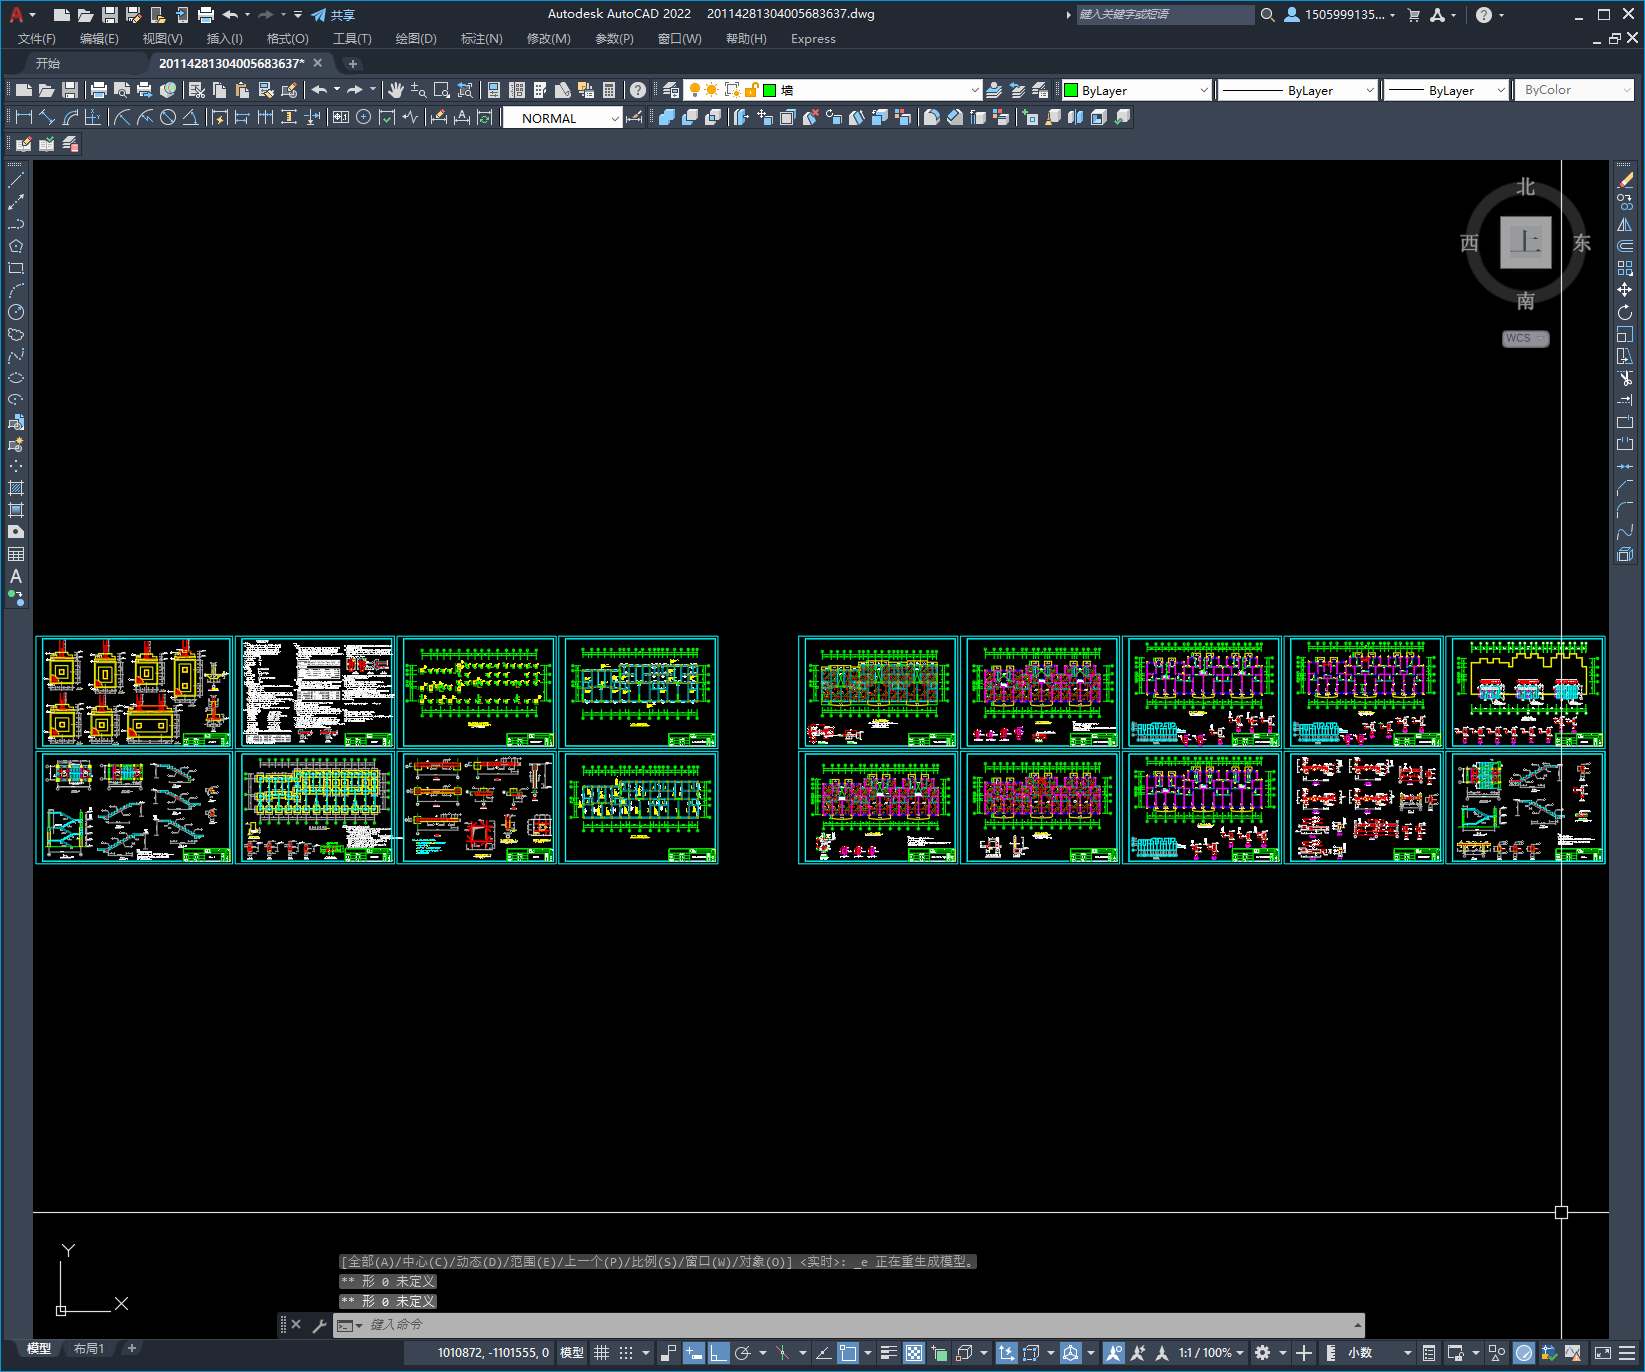The width and height of the screenshot is (1645, 1372).
Task: Click the Linear dimension tool
Action: pyautogui.click(x=24, y=117)
